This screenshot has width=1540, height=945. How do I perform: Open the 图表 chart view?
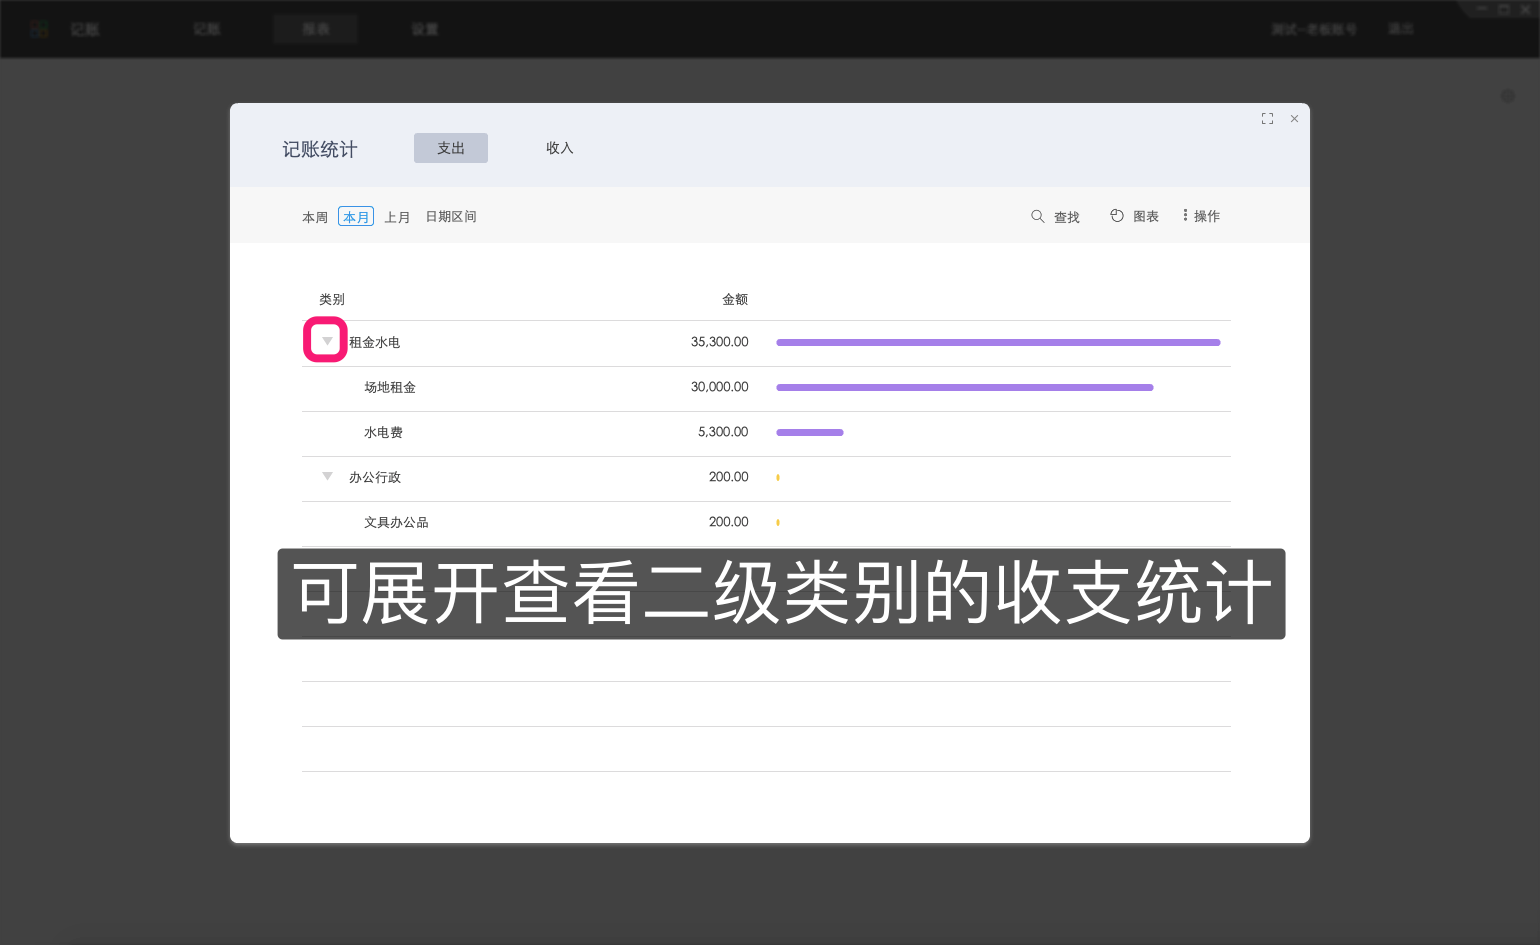[1134, 217]
